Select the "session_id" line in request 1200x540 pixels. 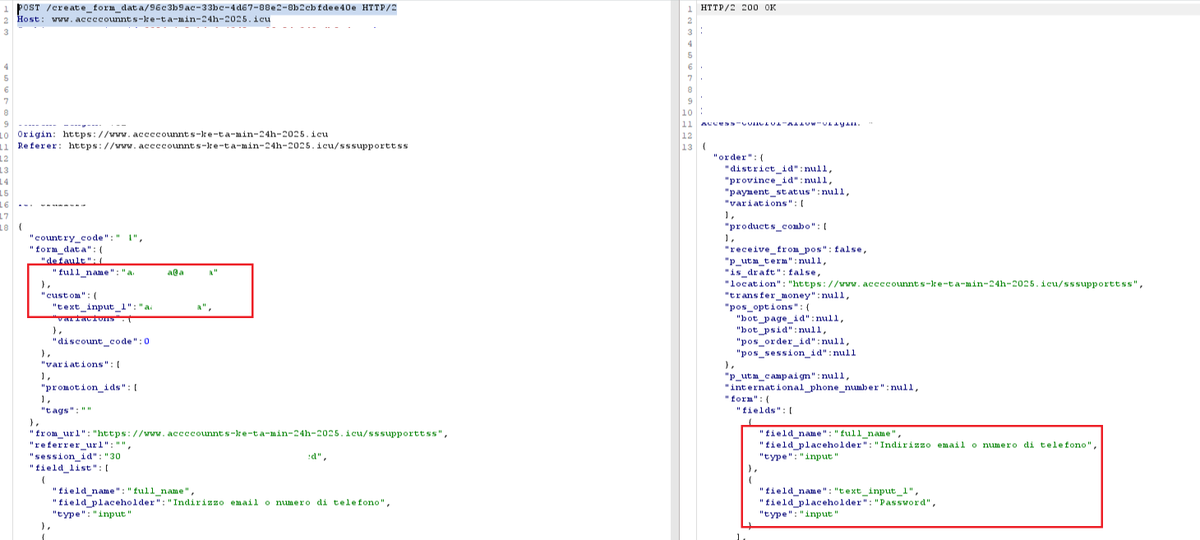(x=180, y=456)
